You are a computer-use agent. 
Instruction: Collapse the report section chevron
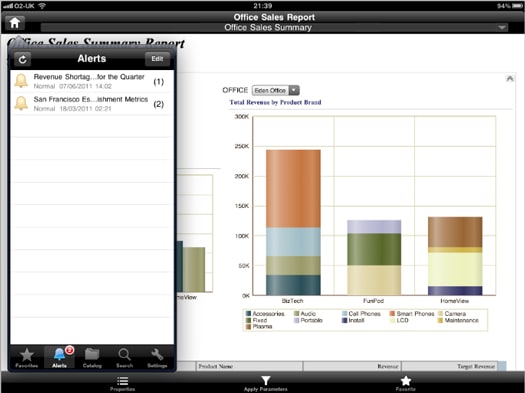click(x=510, y=79)
